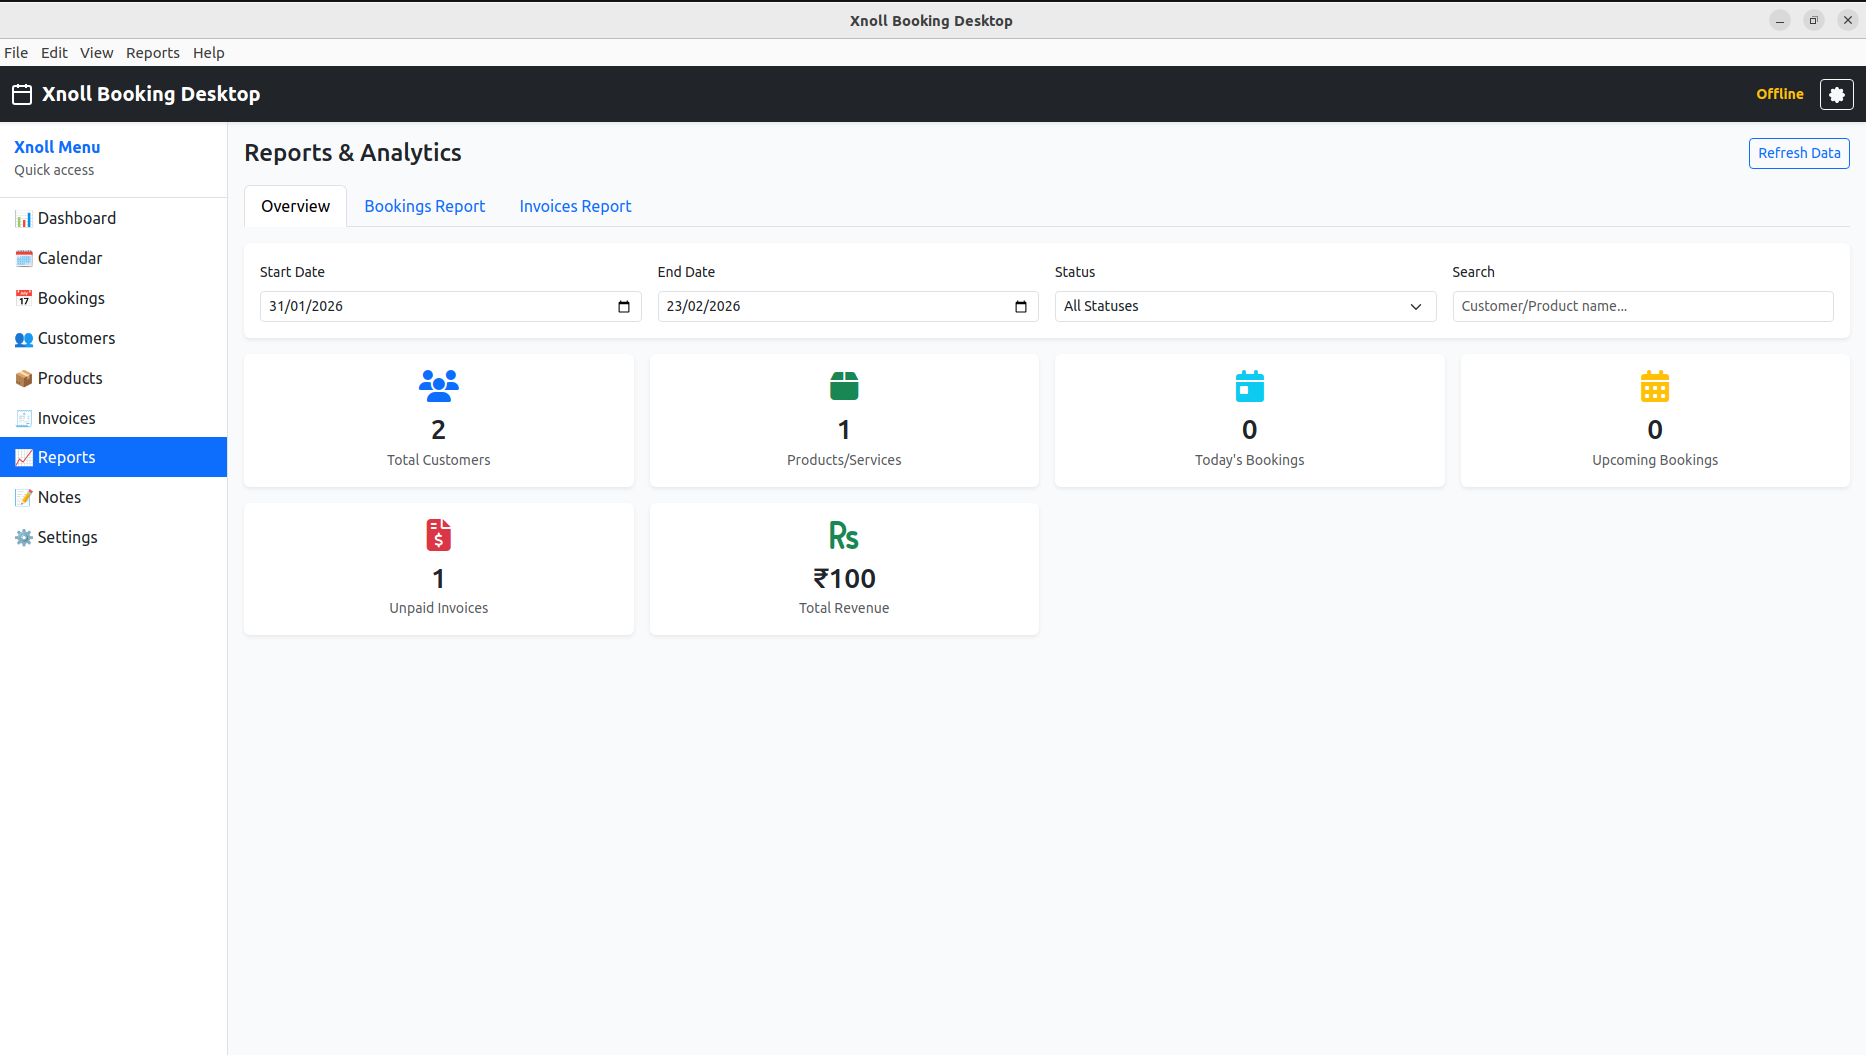Select Reports in the left sidebar

[x=67, y=457]
